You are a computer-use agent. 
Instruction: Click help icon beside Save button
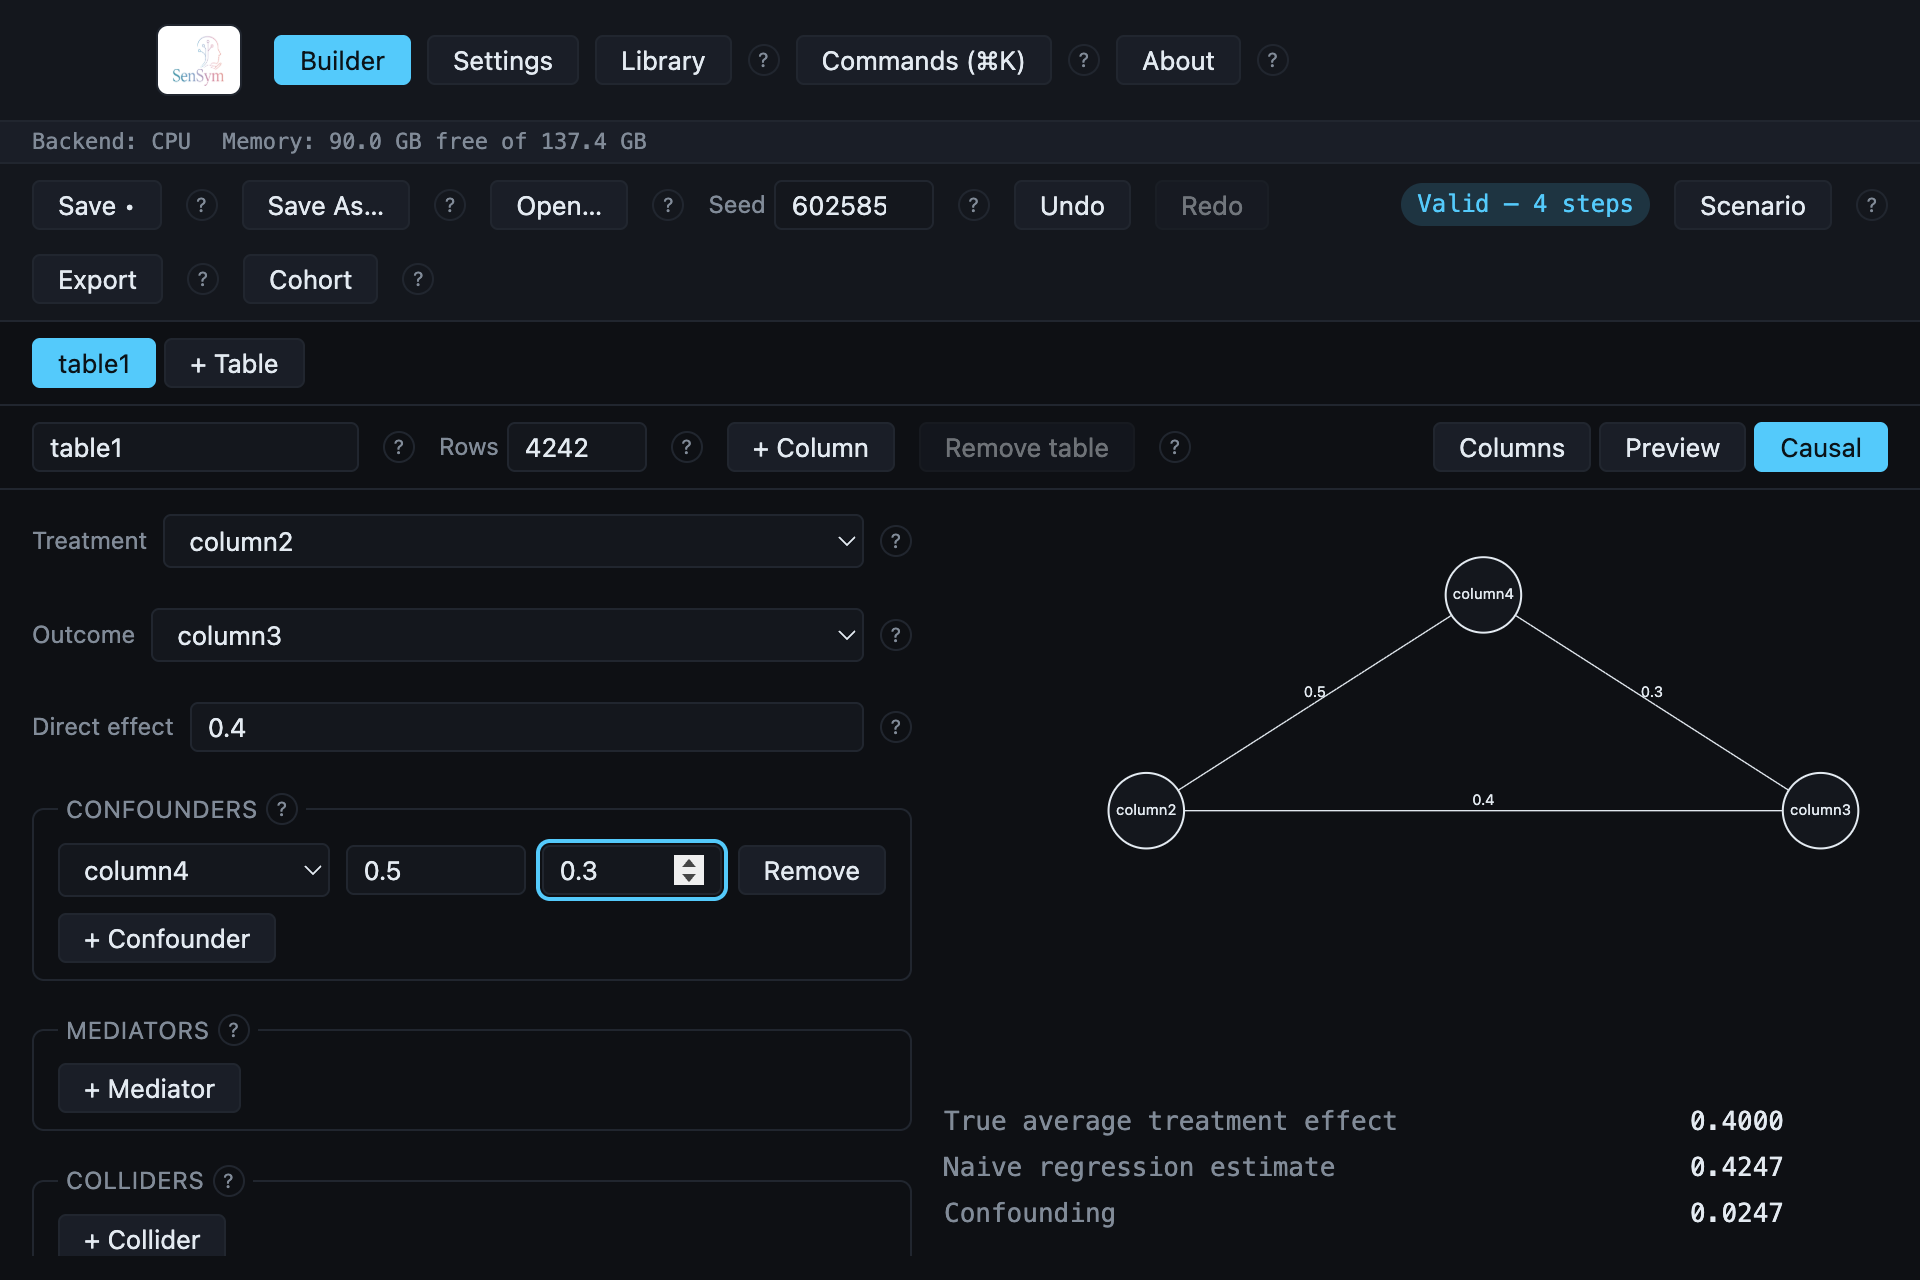tap(201, 205)
